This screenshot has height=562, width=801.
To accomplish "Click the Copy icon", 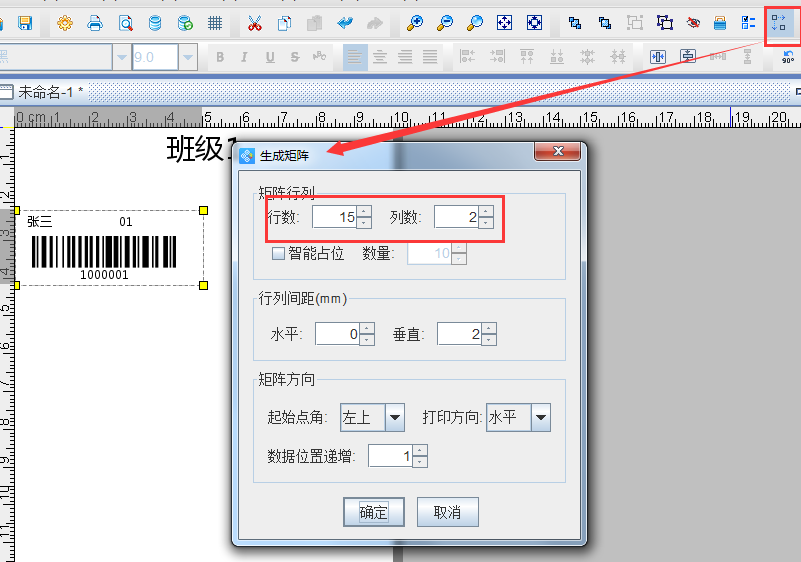I will click(285, 23).
